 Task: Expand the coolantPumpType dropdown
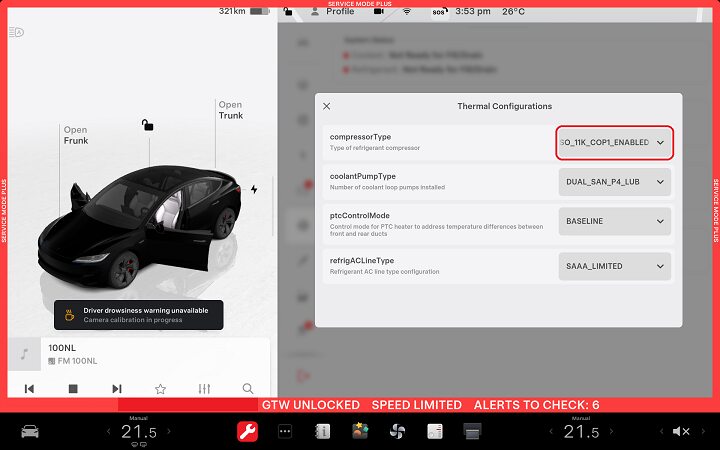click(615, 182)
